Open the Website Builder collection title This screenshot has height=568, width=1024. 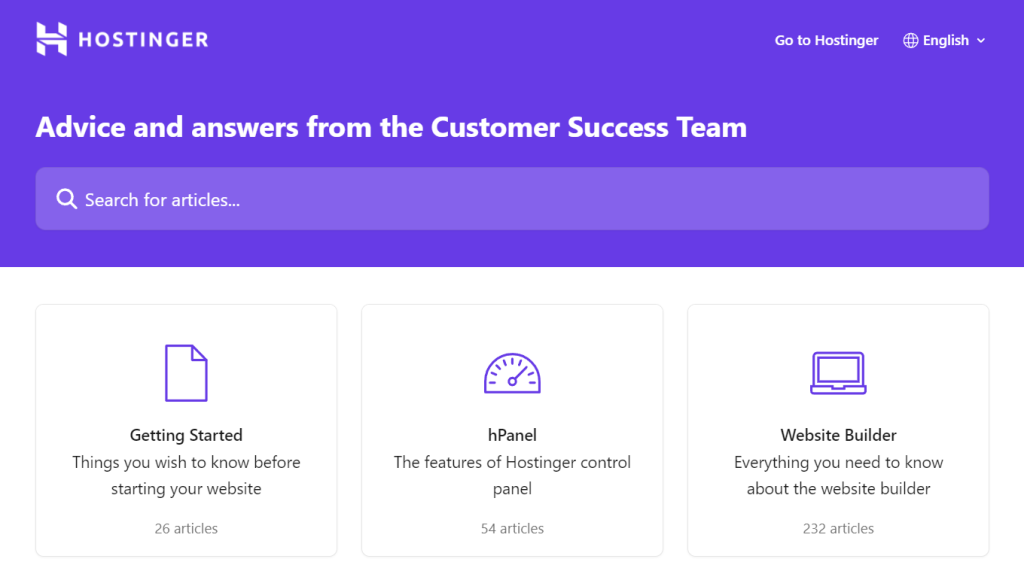coord(838,435)
